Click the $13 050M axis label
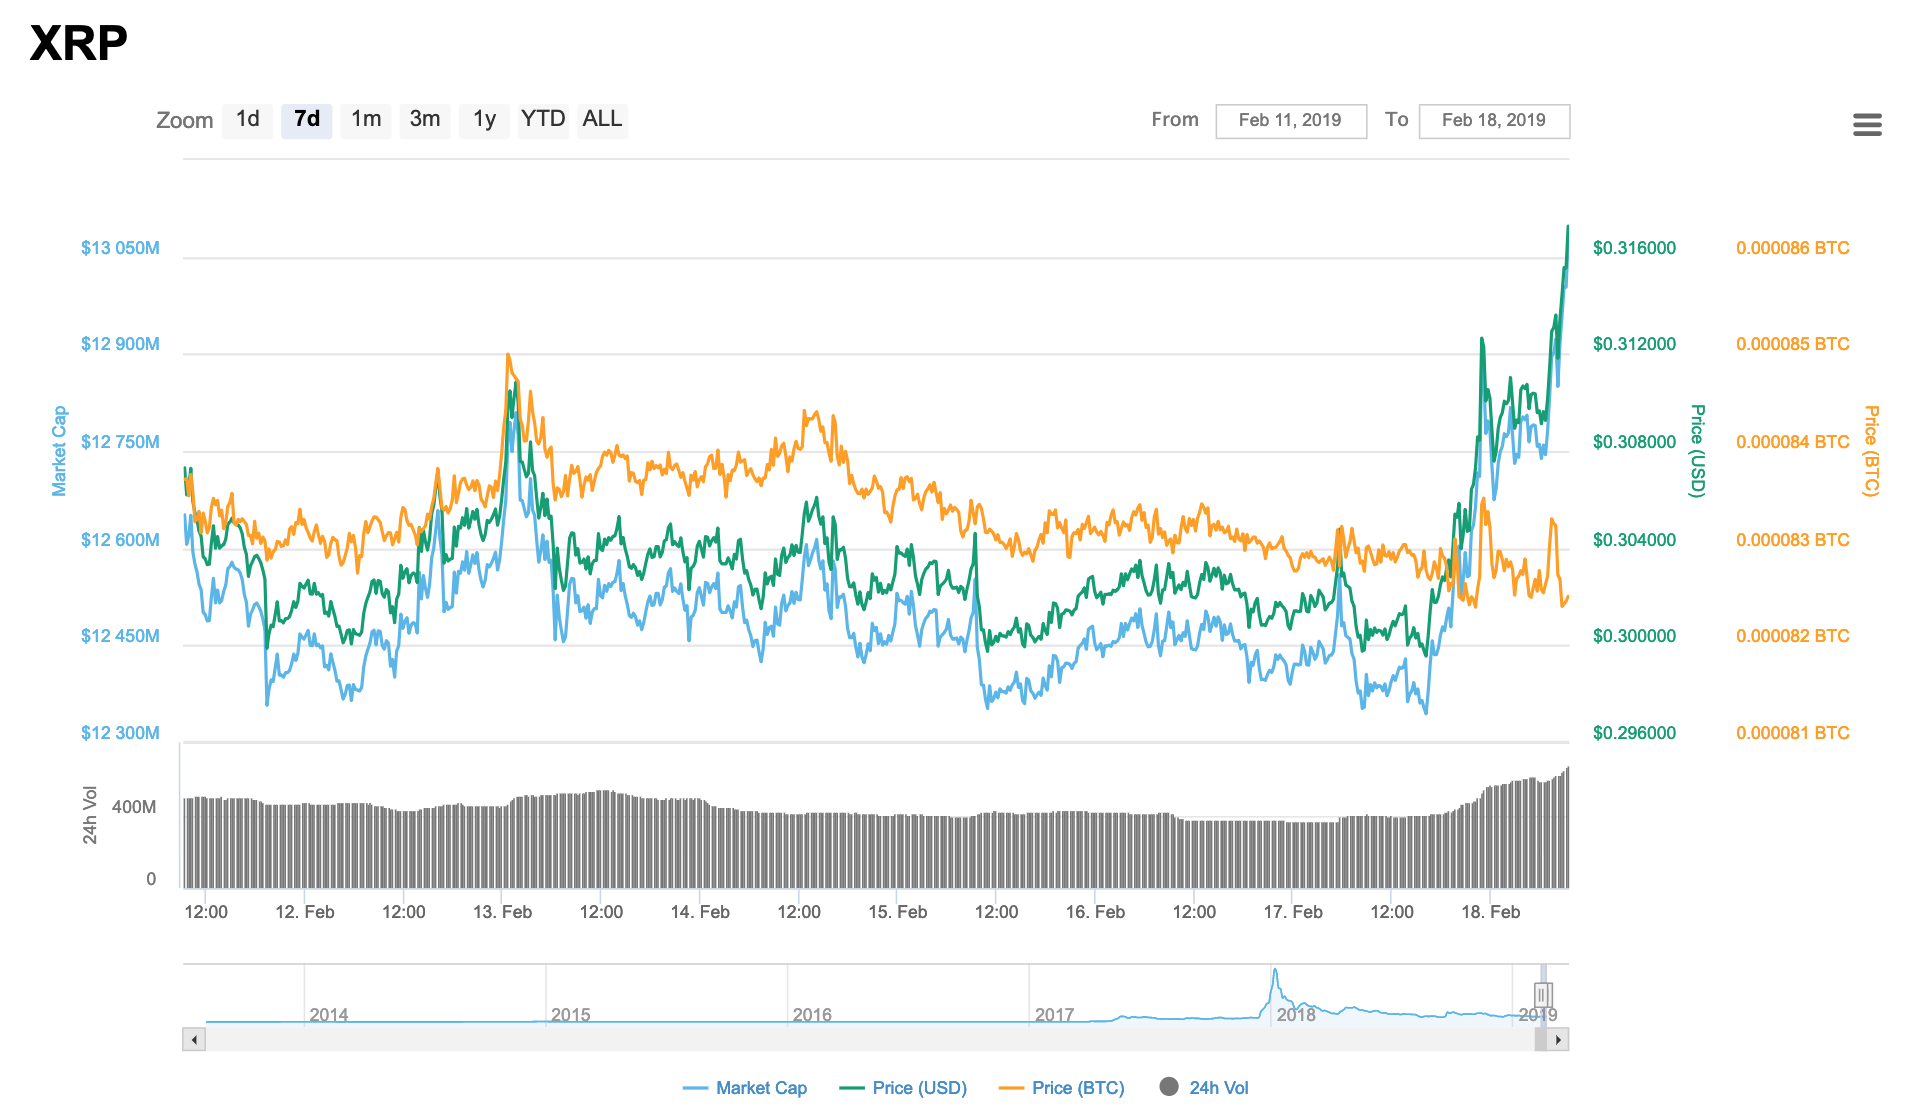 120,248
